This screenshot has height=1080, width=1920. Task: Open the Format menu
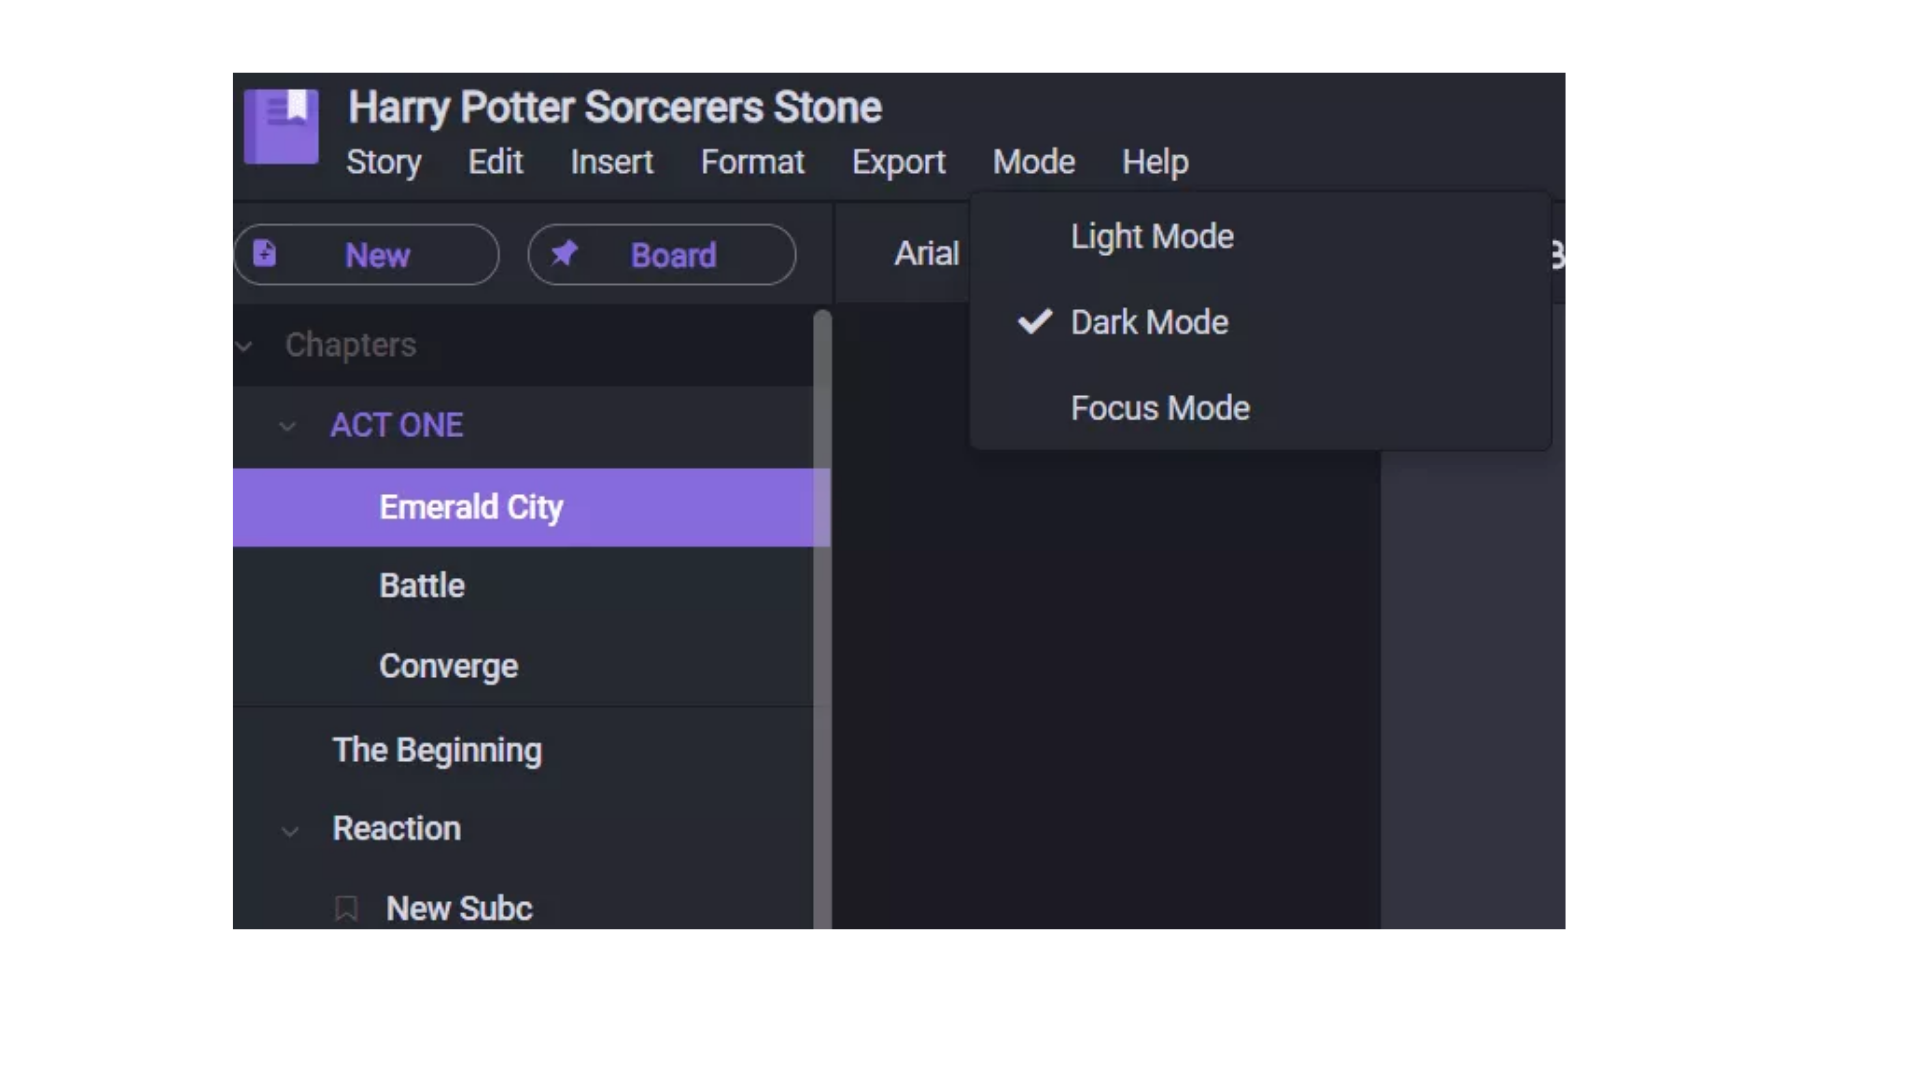coord(752,162)
